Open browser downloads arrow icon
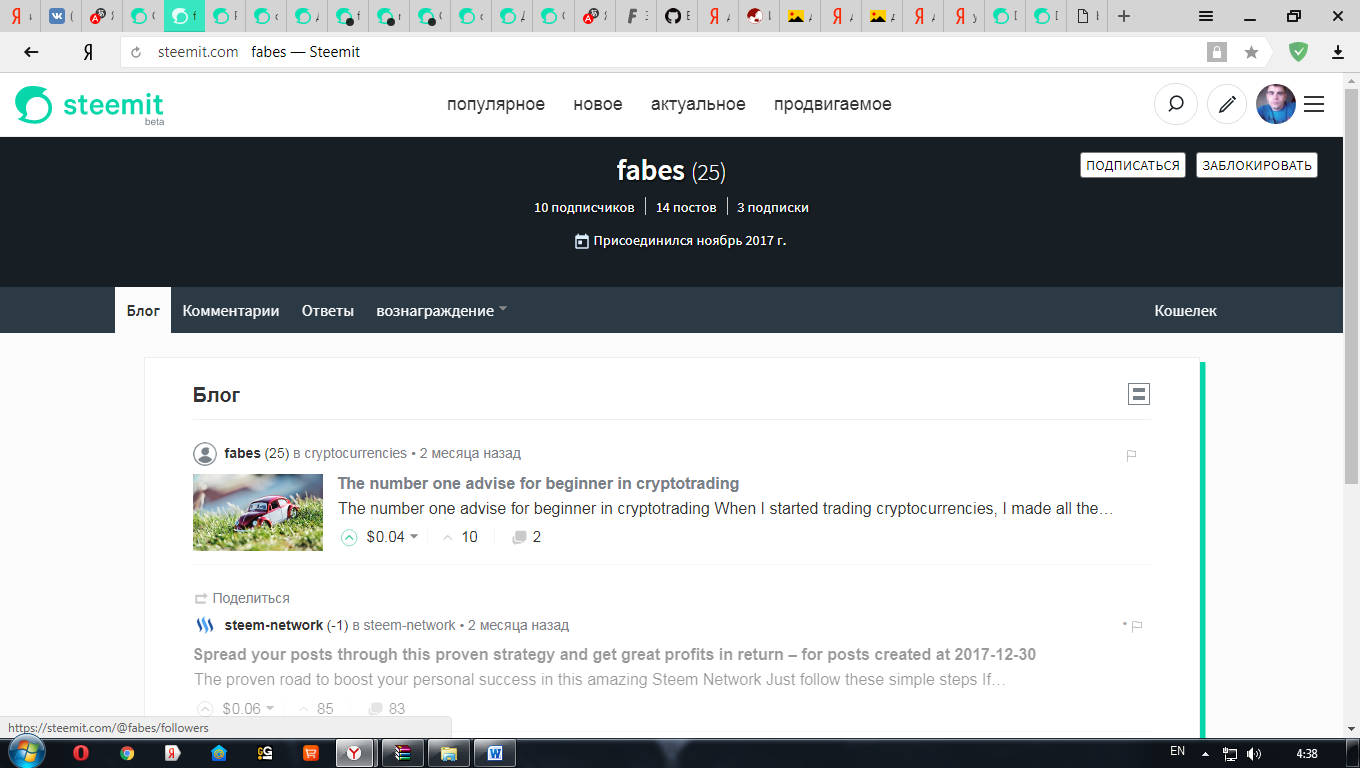 pos(1338,52)
